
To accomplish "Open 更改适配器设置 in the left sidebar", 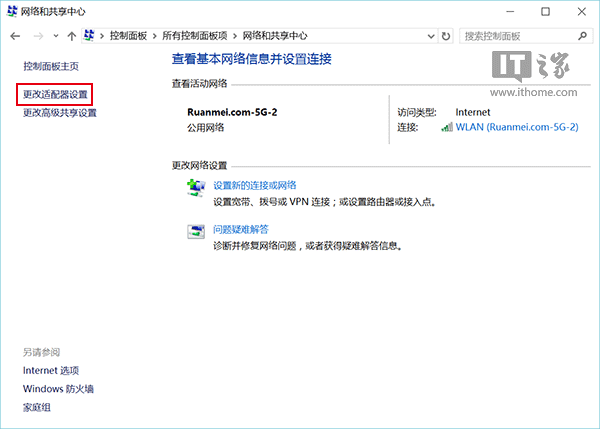I will pyautogui.click(x=56, y=95).
